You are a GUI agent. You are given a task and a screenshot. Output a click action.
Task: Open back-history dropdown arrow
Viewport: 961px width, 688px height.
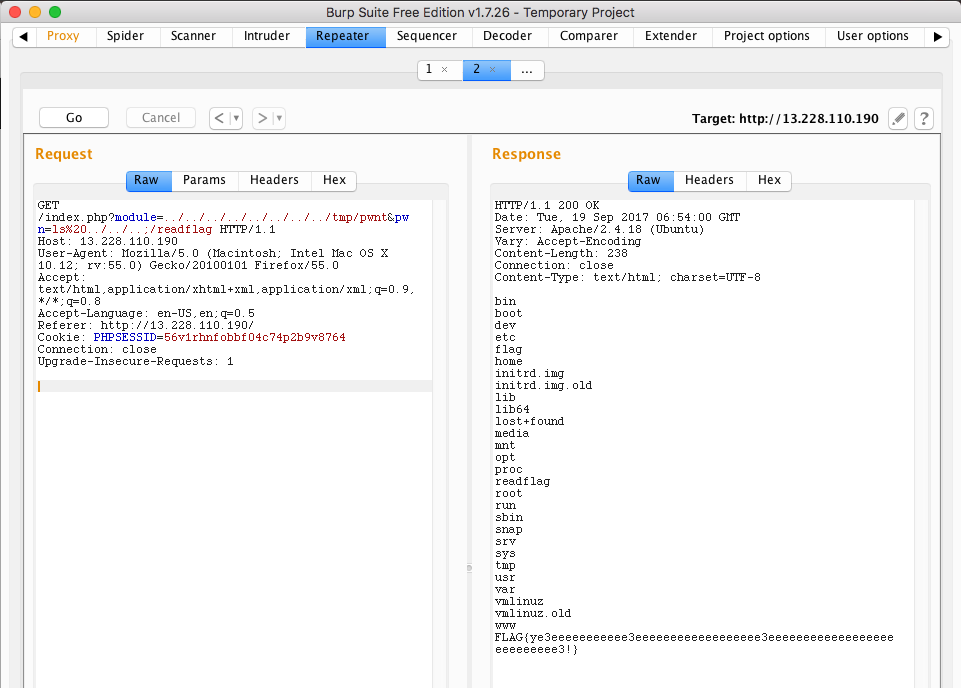[x=236, y=118]
